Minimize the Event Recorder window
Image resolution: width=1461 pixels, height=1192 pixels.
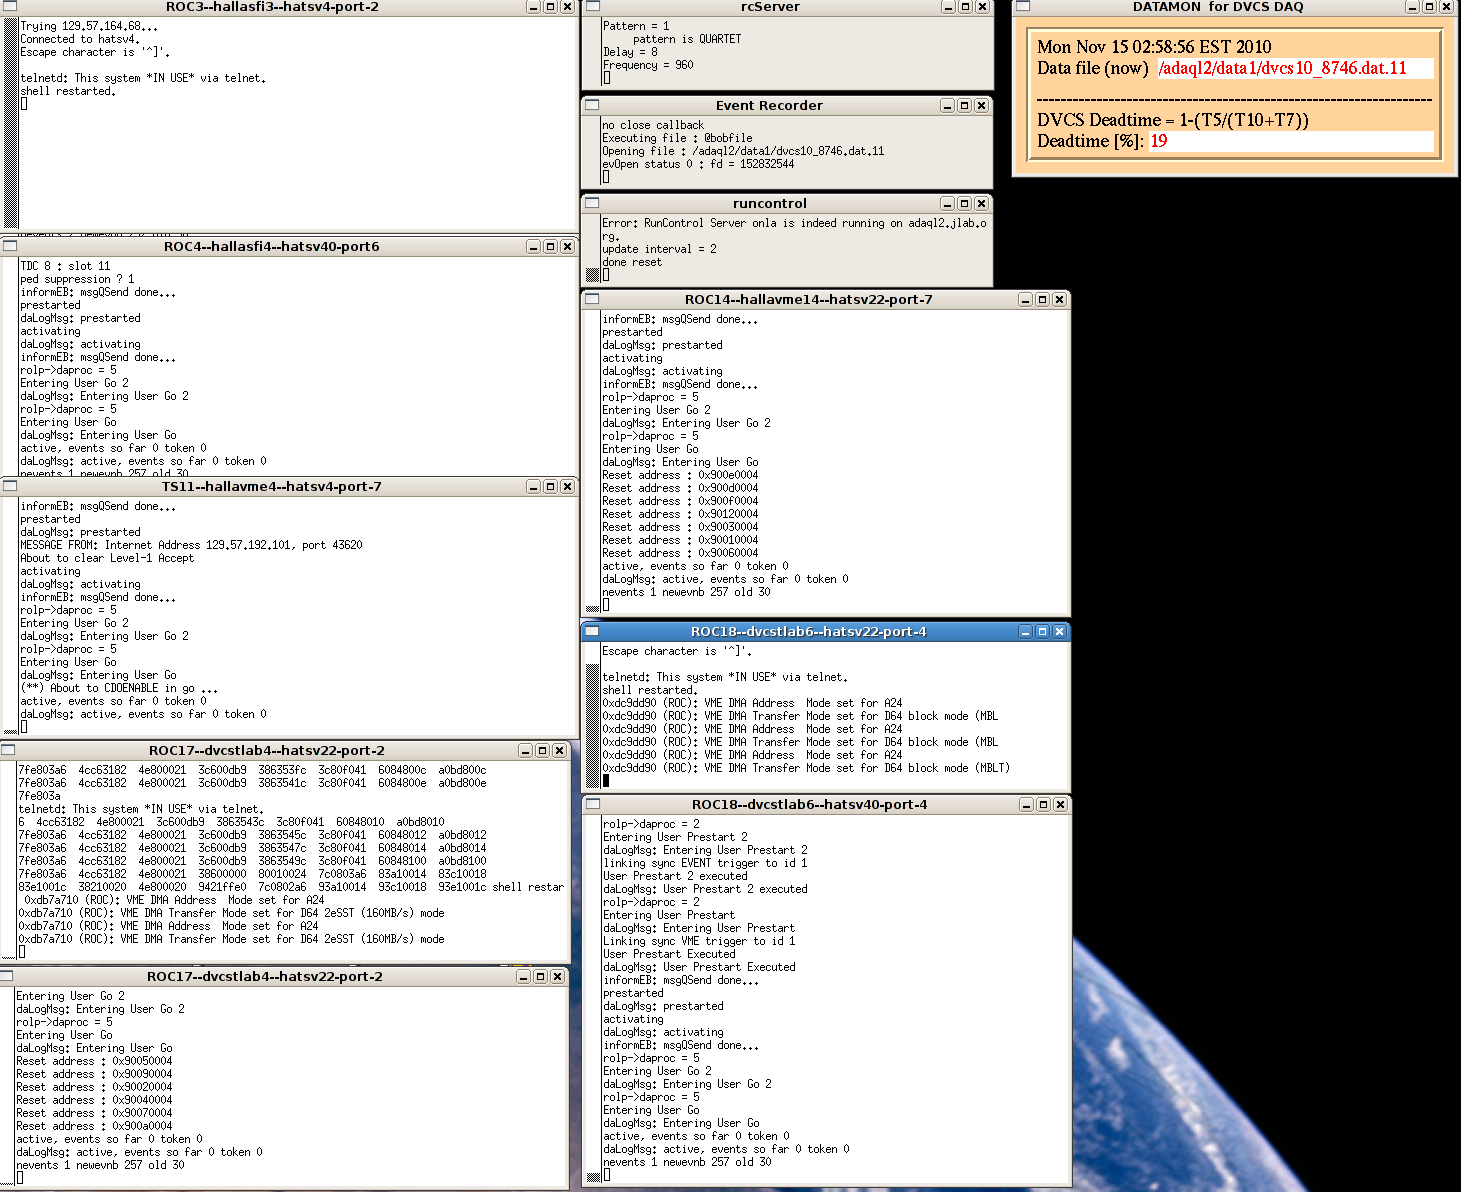[947, 105]
